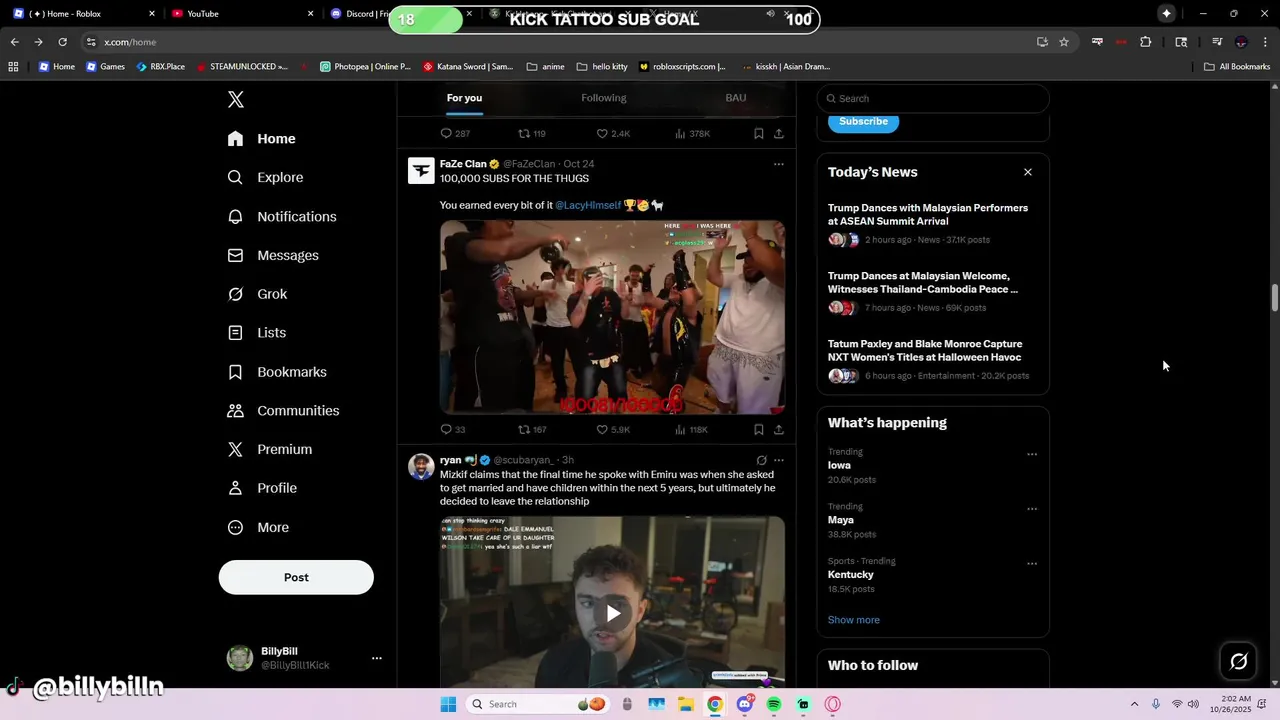The height and width of the screenshot is (720, 1280).
Task: Play the Mizkif video
Action: coord(613,613)
